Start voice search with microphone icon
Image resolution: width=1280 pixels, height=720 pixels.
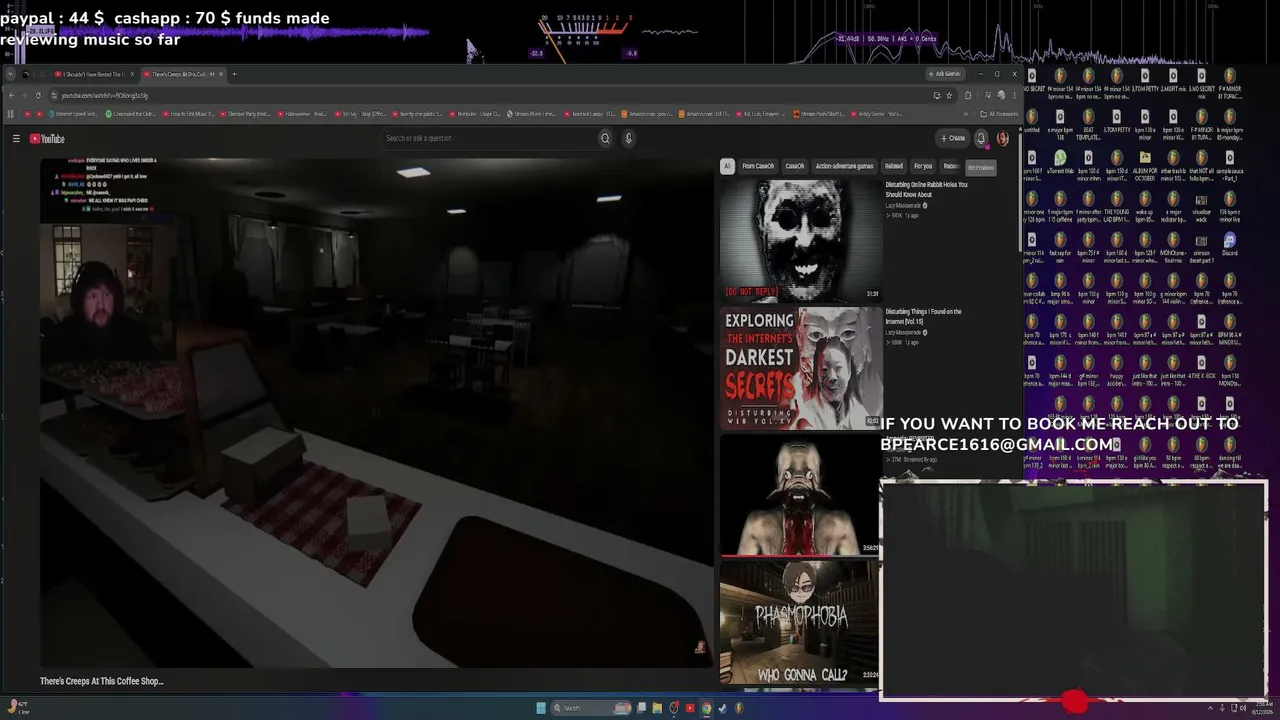[628, 138]
